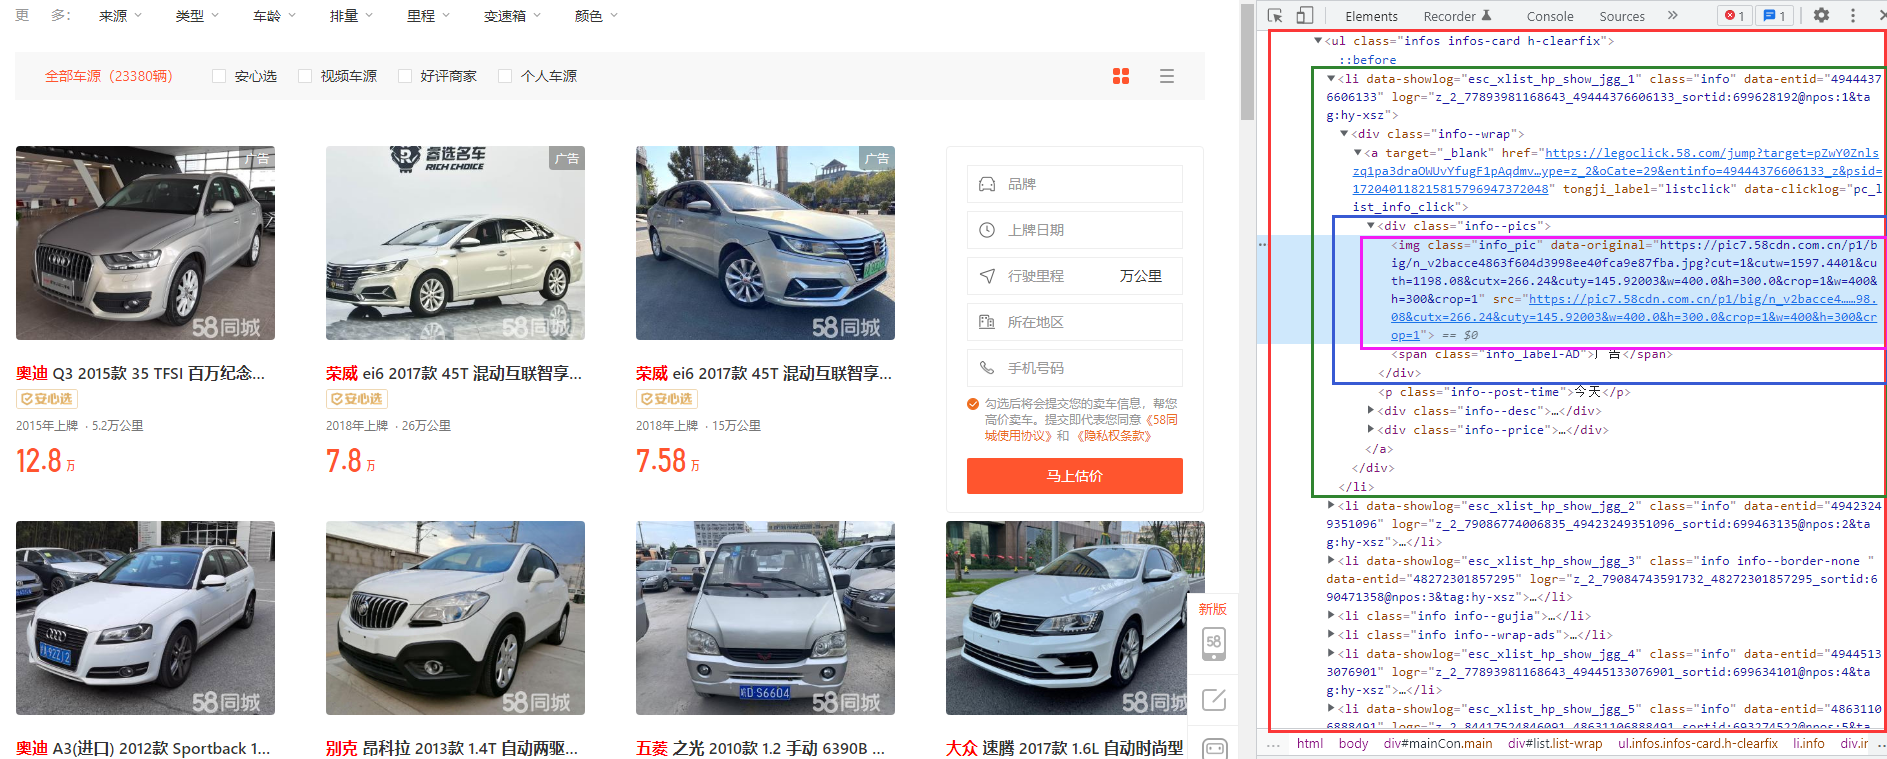Toggle the agreement consent check mark

(x=973, y=404)
